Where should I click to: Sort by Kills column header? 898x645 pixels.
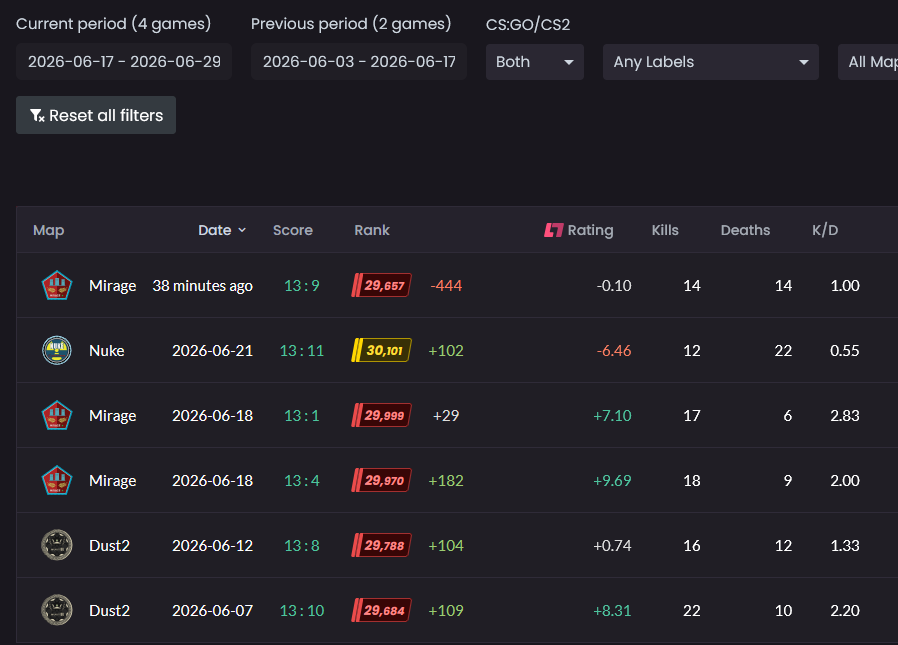[665, 230]
